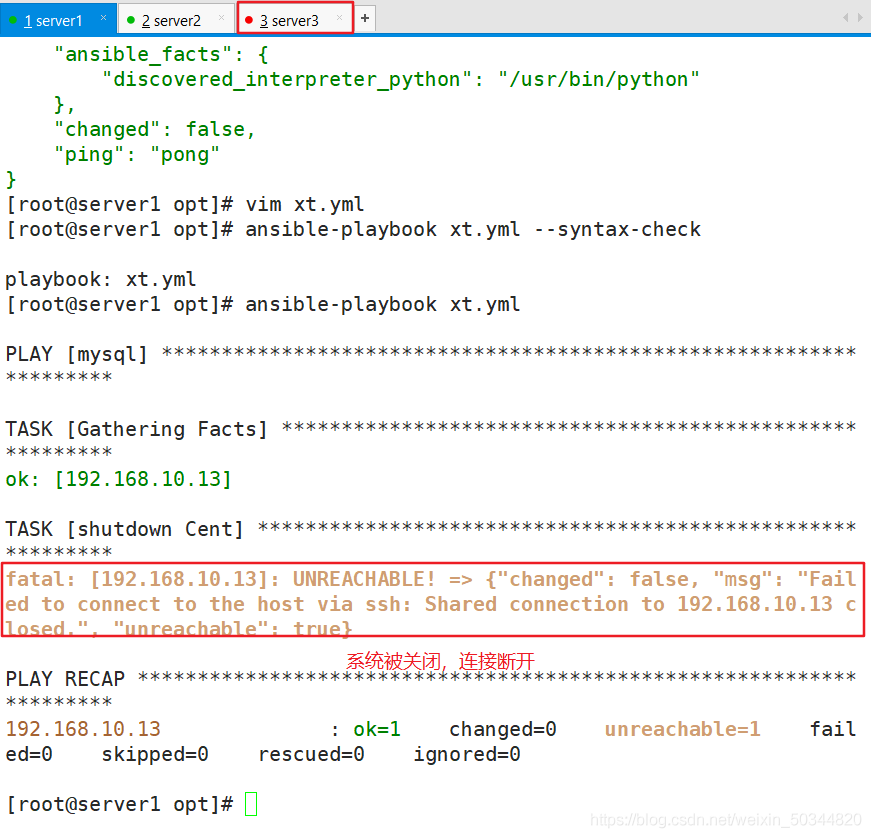Place cursor at the terminal prompt cursor block
The width and height of the screenshot is (871, 838).
[251, 804]
